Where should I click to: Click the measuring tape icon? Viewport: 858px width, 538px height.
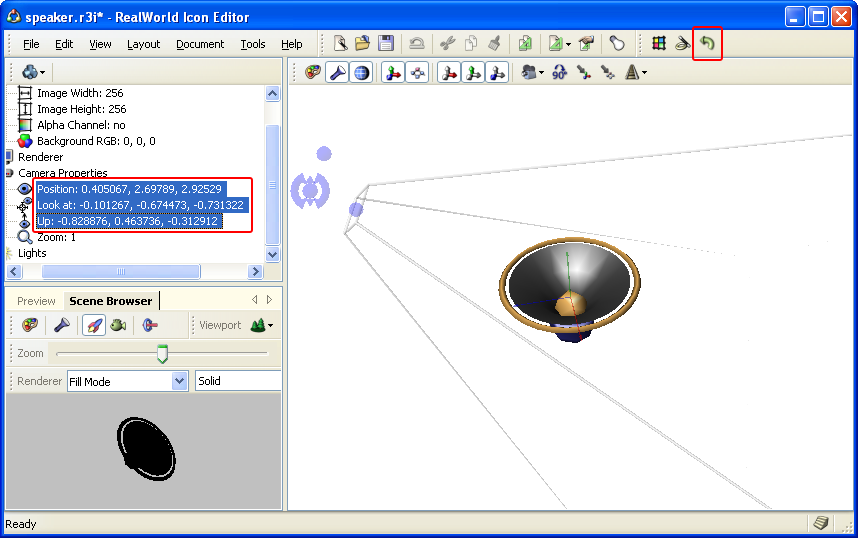click(x=682, y=43)
